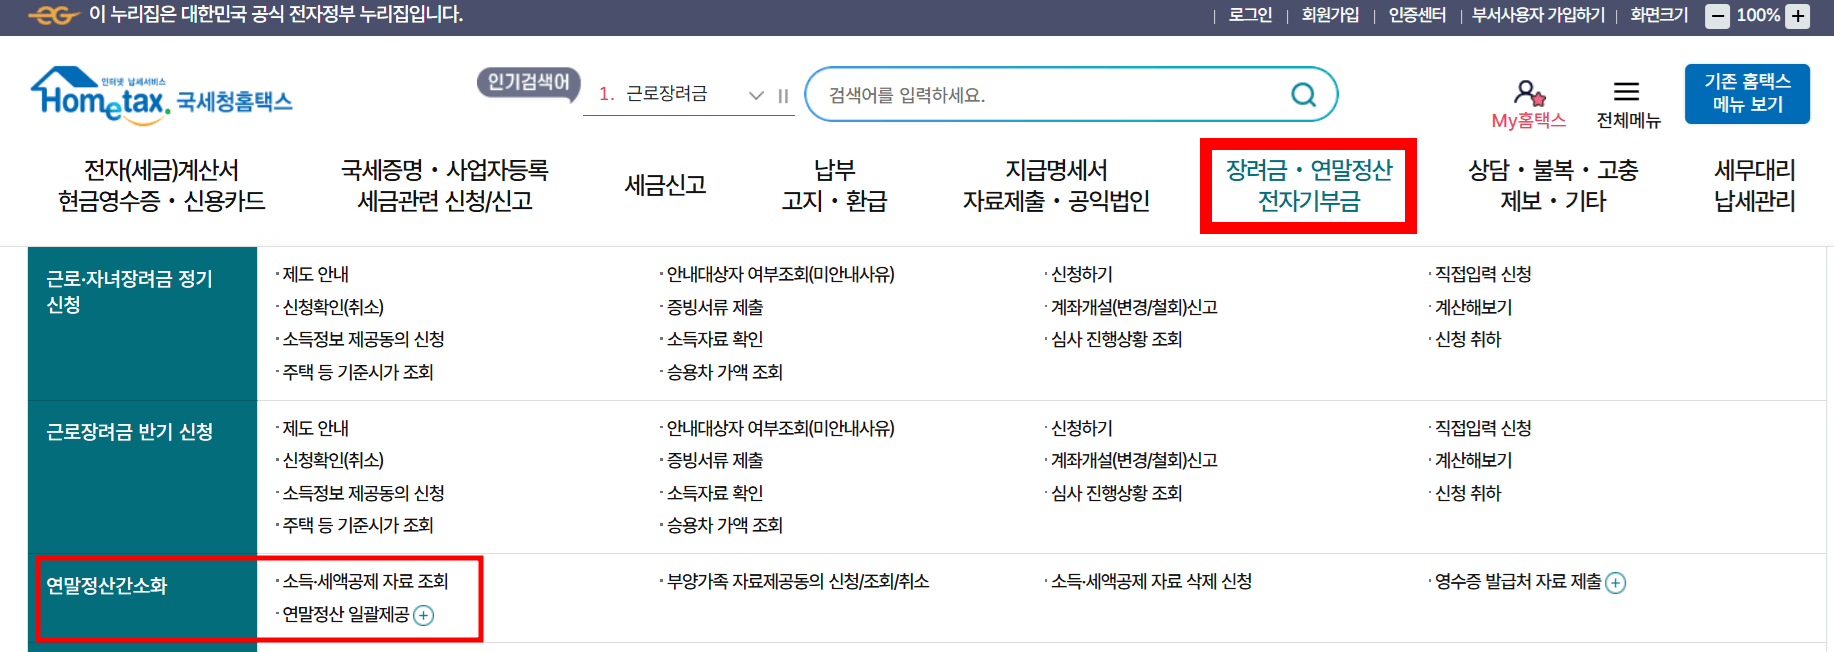This screenshot has height=652, width=1834.
Task: Click 증빙서류 제출 under 정기 신청
Action: [715, 307]
